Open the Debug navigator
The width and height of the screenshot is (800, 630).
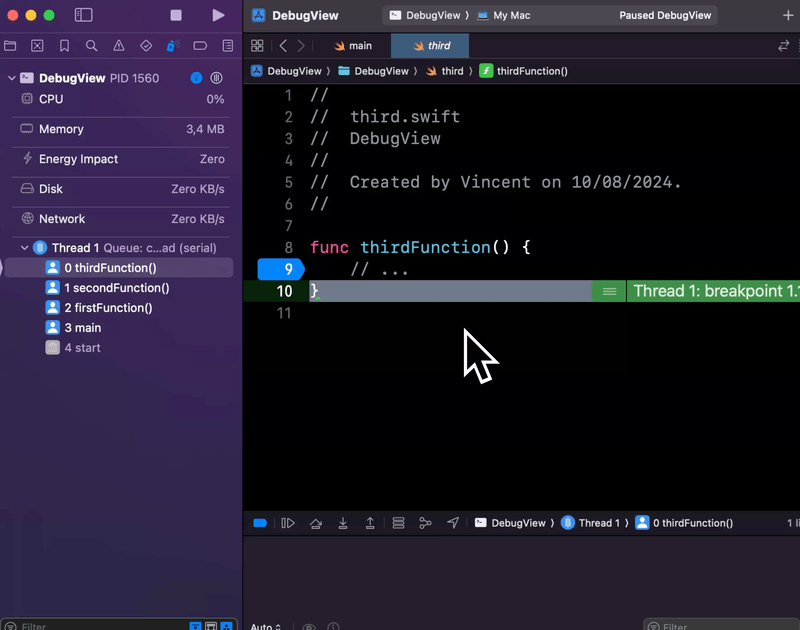point(173,46)
